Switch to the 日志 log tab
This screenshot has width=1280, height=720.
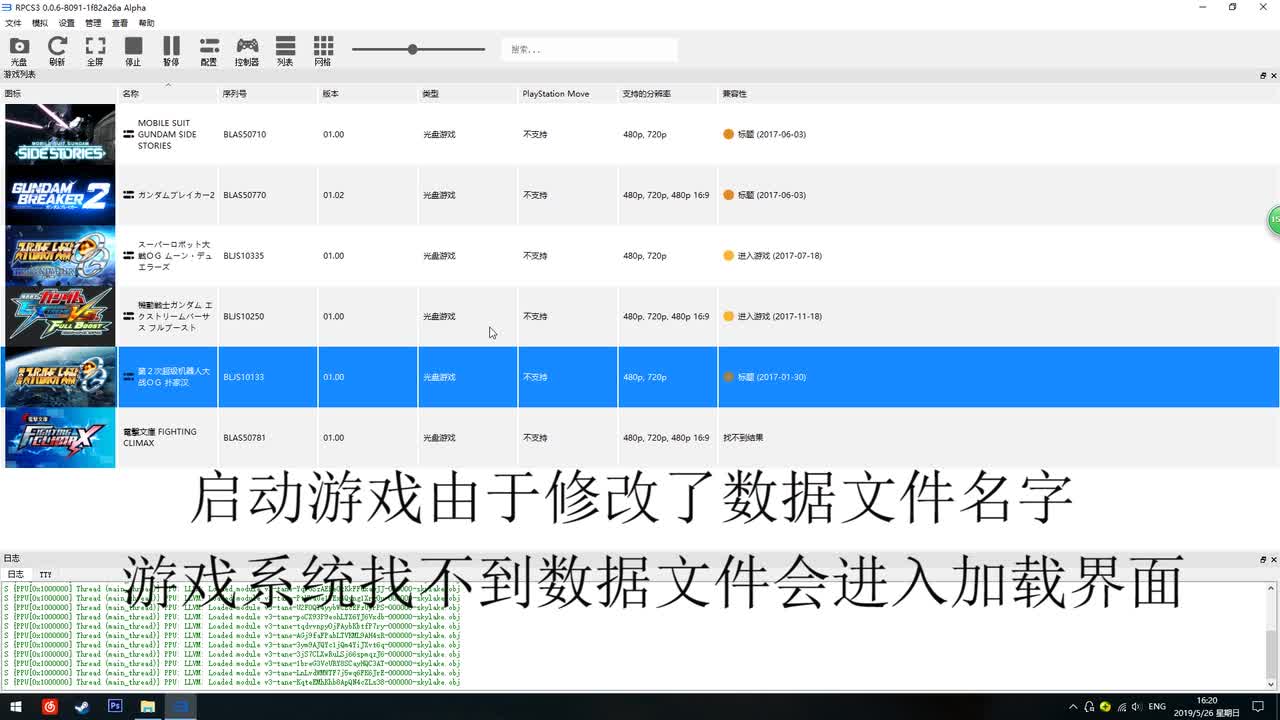15,574
